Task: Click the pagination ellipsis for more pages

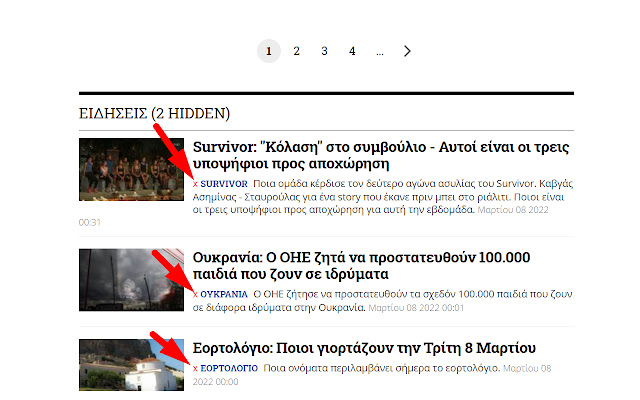Action: (380, 53)
